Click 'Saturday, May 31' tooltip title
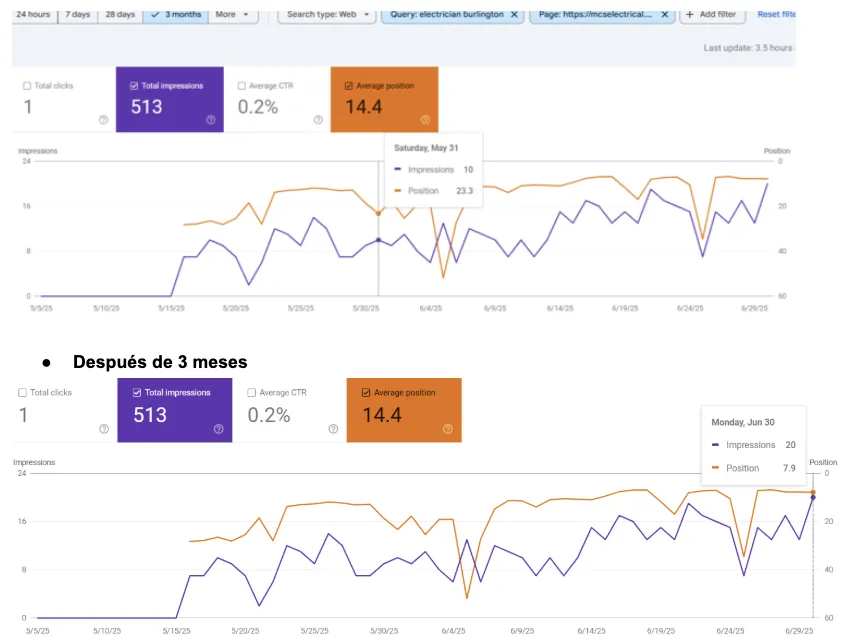Viewport: 842px width, 642px height. click(426, 148)
